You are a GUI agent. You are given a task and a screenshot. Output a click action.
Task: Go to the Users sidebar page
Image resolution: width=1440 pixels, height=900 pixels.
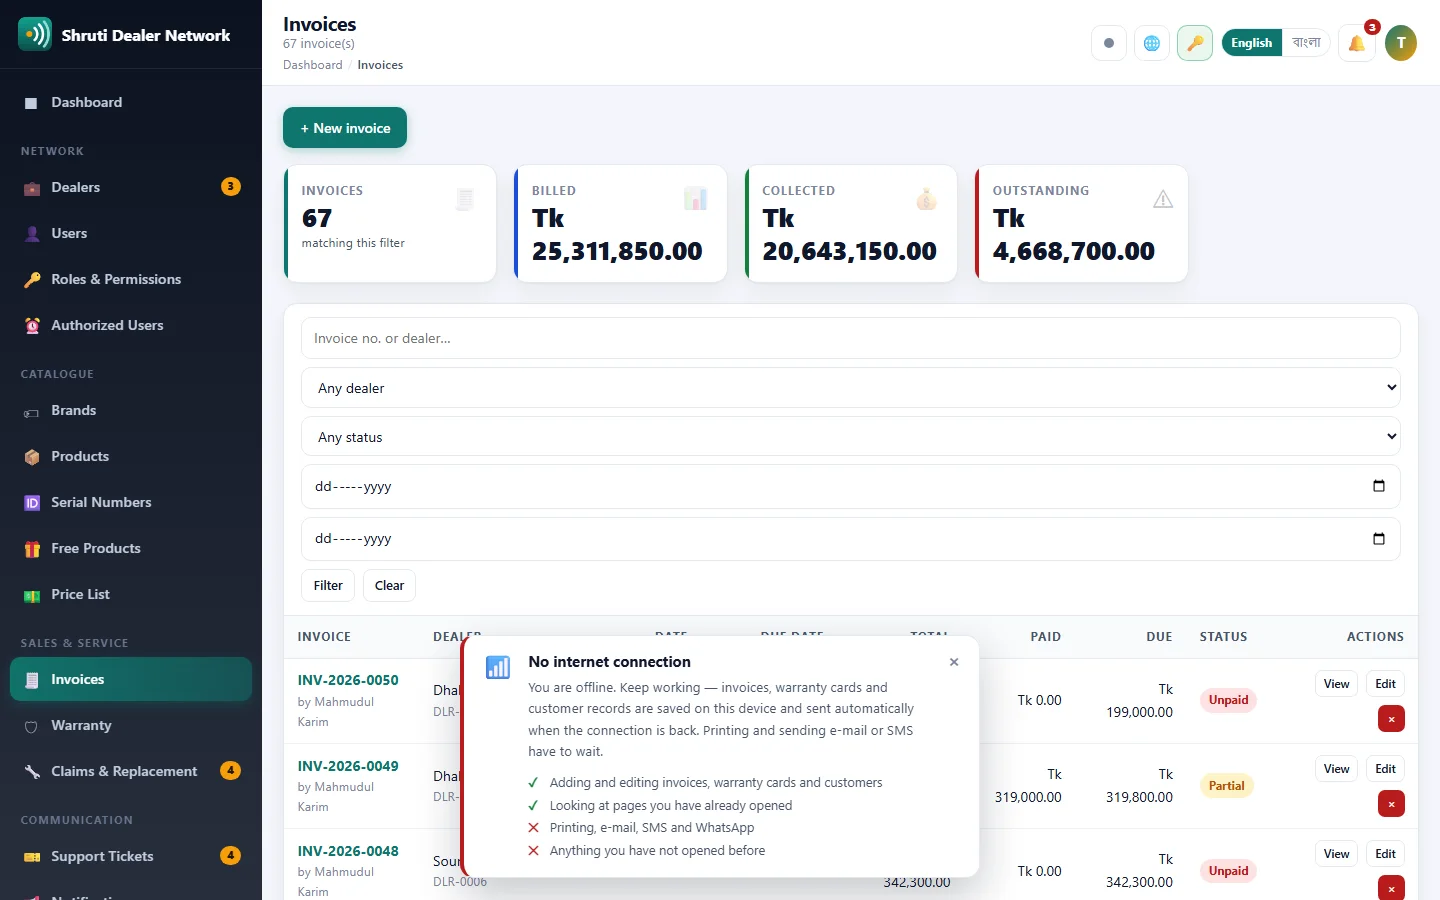coord(131,233)
